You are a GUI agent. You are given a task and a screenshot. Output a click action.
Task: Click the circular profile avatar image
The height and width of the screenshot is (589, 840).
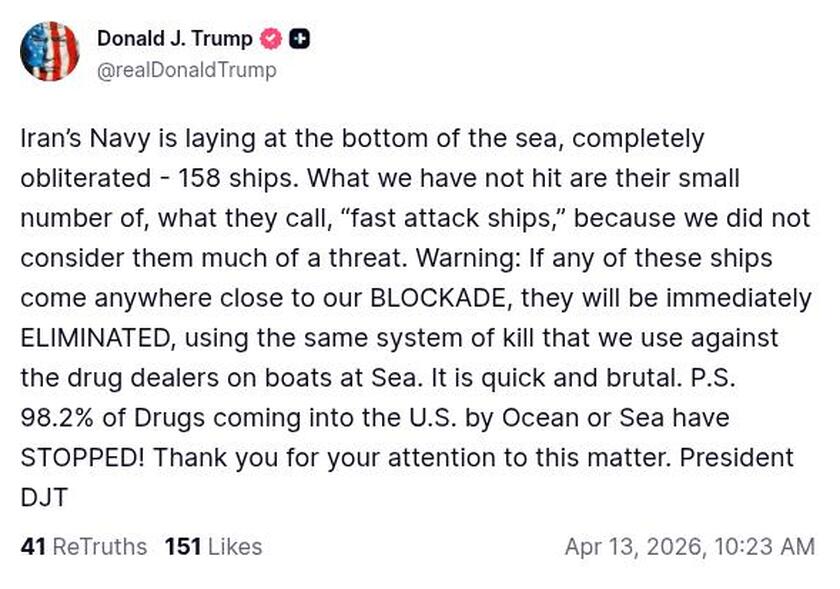point(50,52)
